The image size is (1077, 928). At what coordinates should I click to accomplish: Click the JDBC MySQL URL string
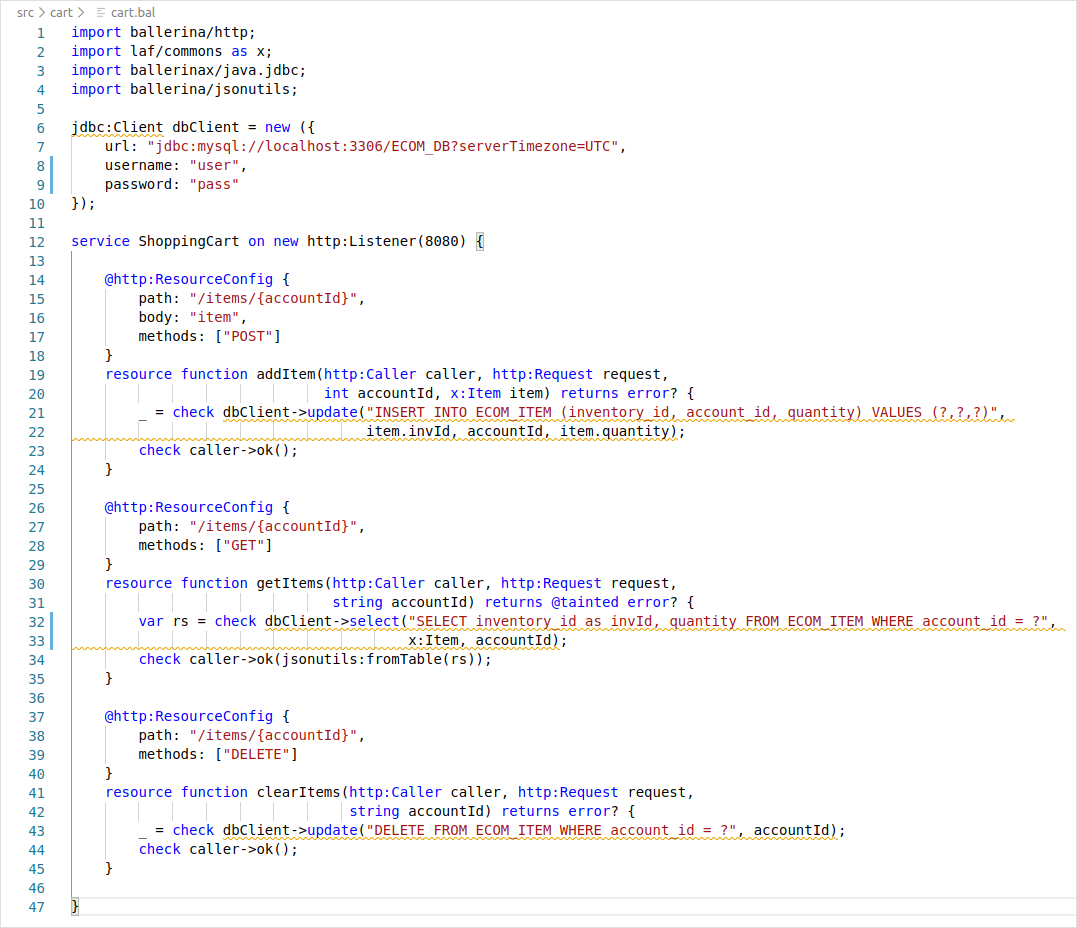pos(383,146)
